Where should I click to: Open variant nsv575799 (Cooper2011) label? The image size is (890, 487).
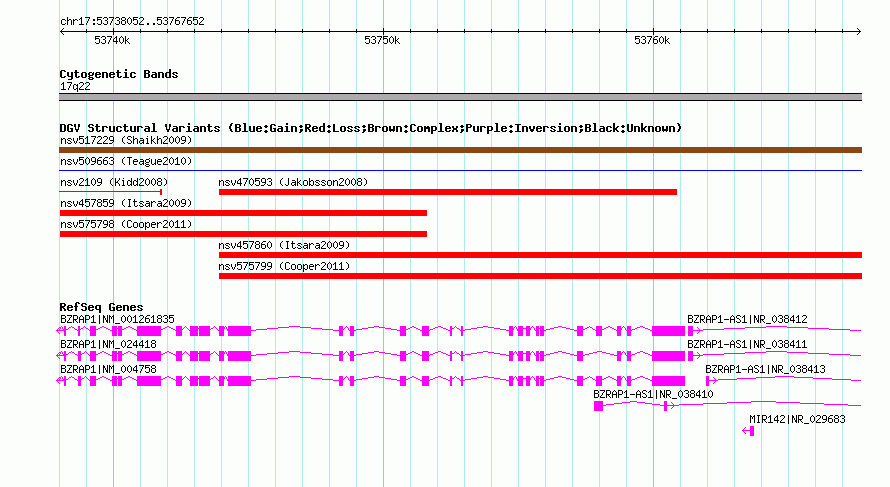click(284, 266)
